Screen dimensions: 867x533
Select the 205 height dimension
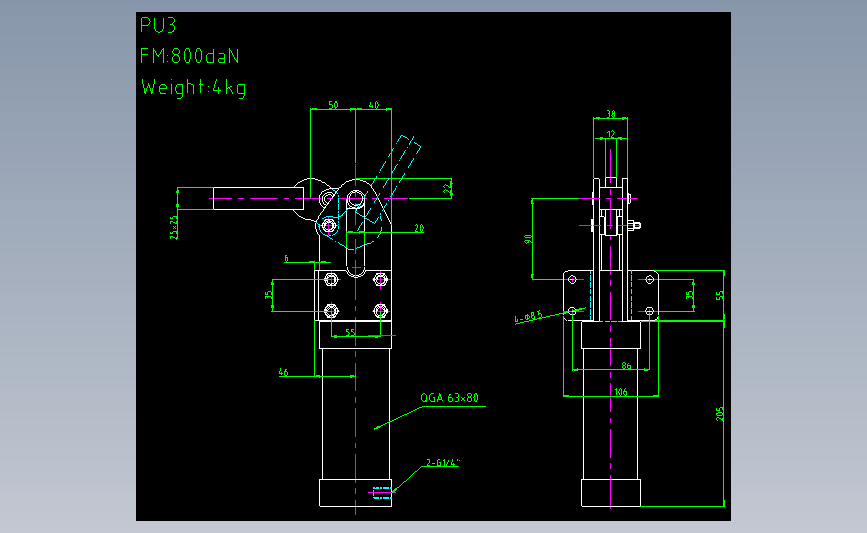click(x=719, y=414)
